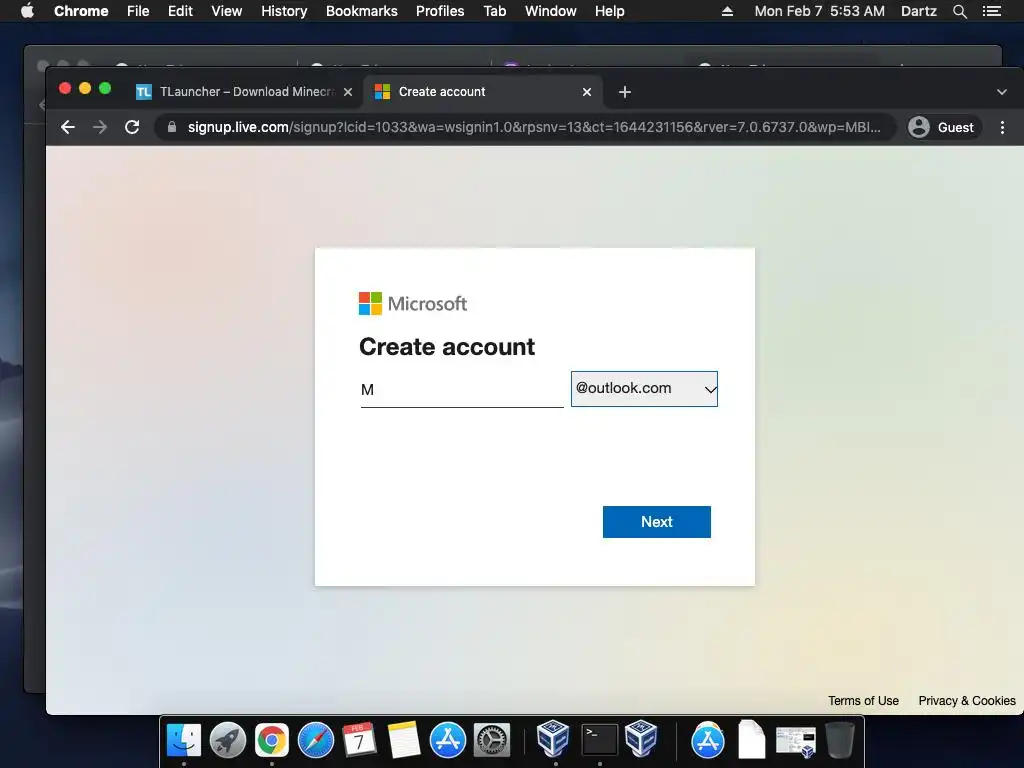The image size is (1024, 768).
Task: Open the File menu
Action: click(x=138, y=11)
